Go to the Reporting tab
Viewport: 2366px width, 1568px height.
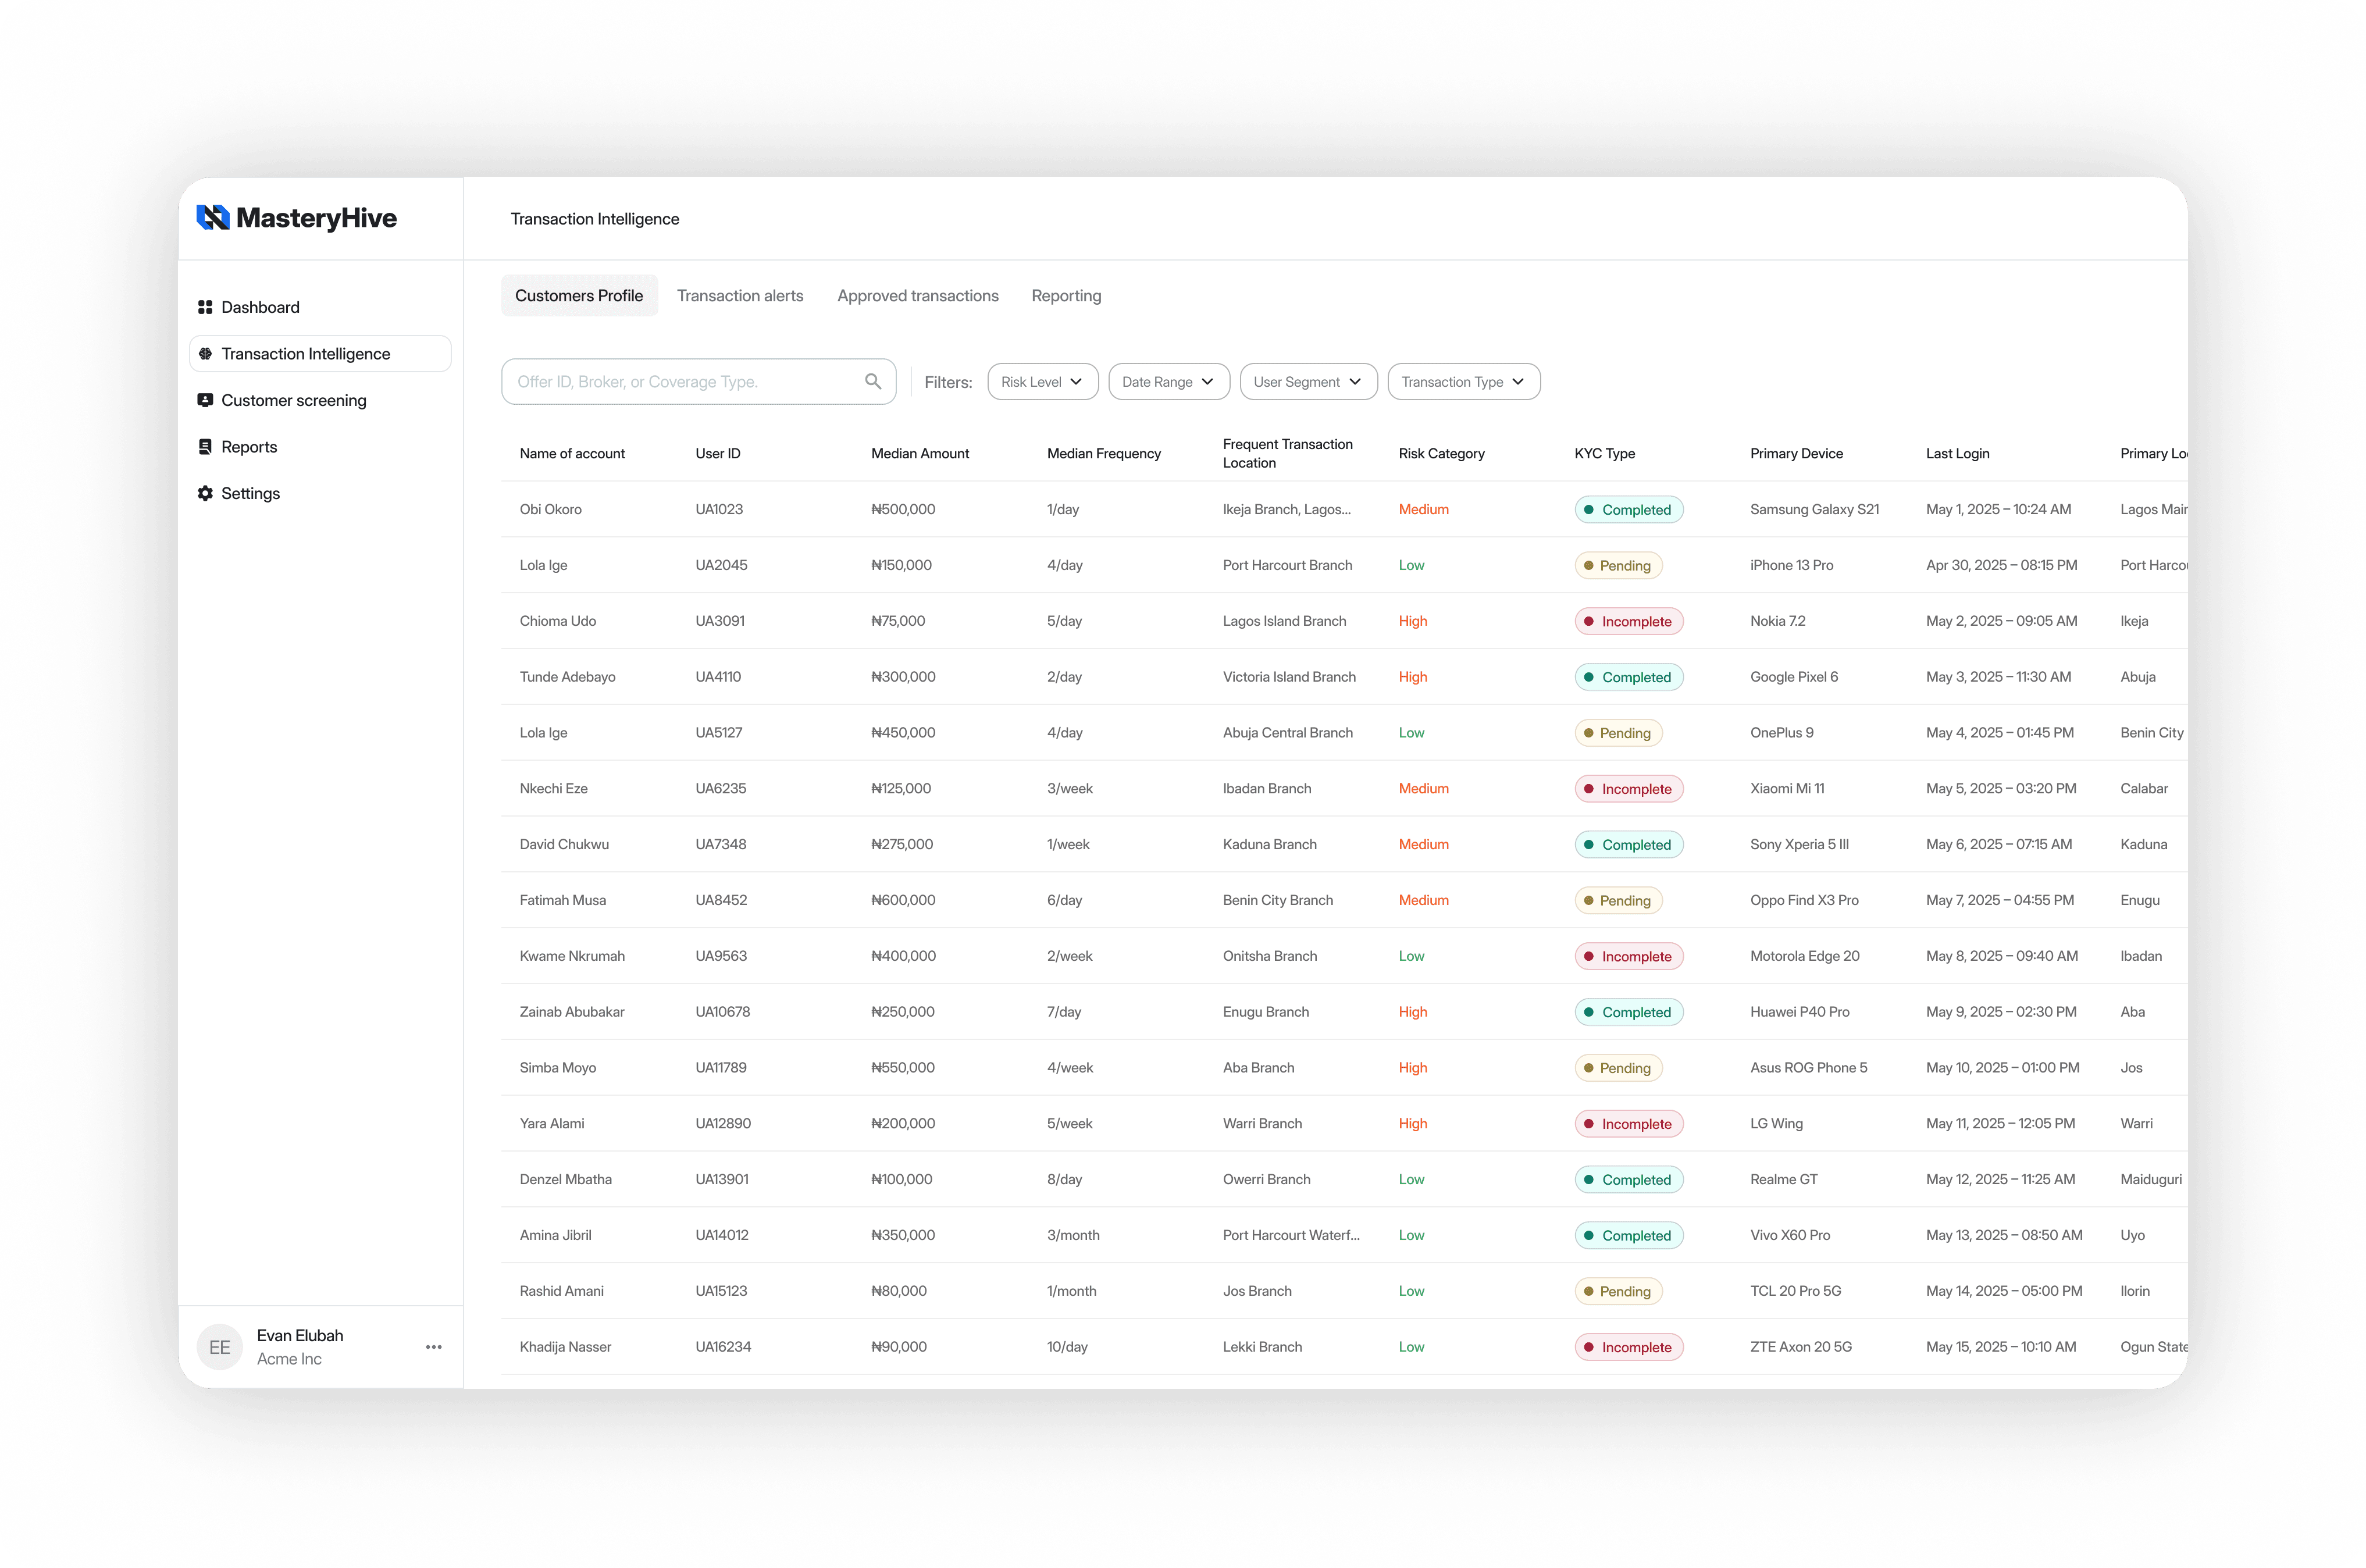click(1066, 296)
